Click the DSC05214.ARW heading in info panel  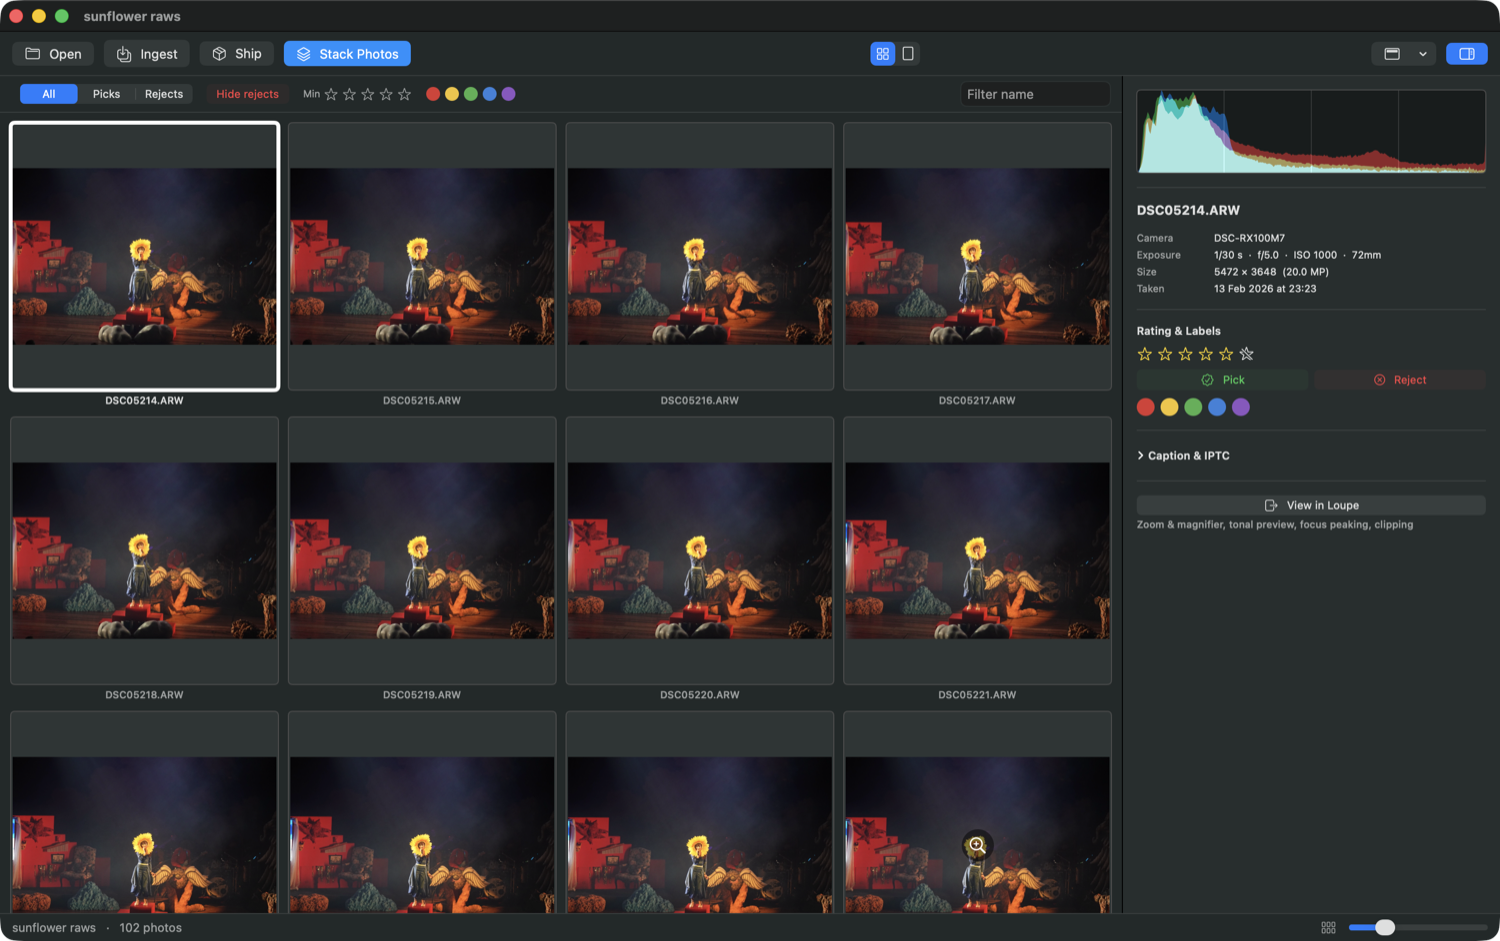pyautogui.click(x=1188, y=210)
